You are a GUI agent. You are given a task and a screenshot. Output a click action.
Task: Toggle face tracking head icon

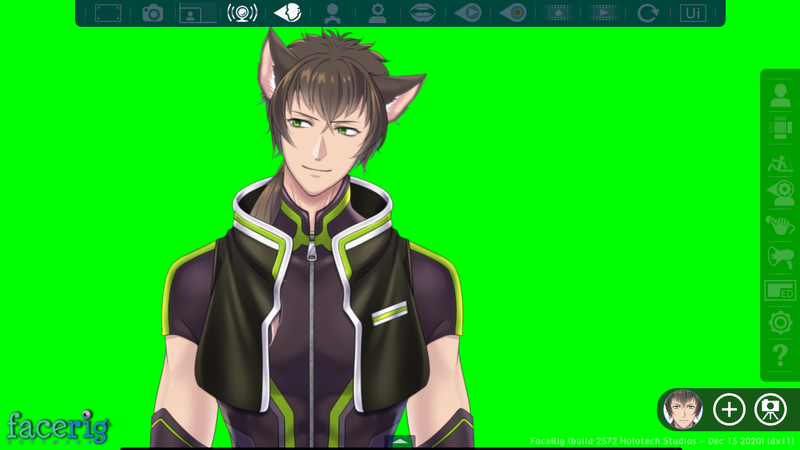(288, 13)
